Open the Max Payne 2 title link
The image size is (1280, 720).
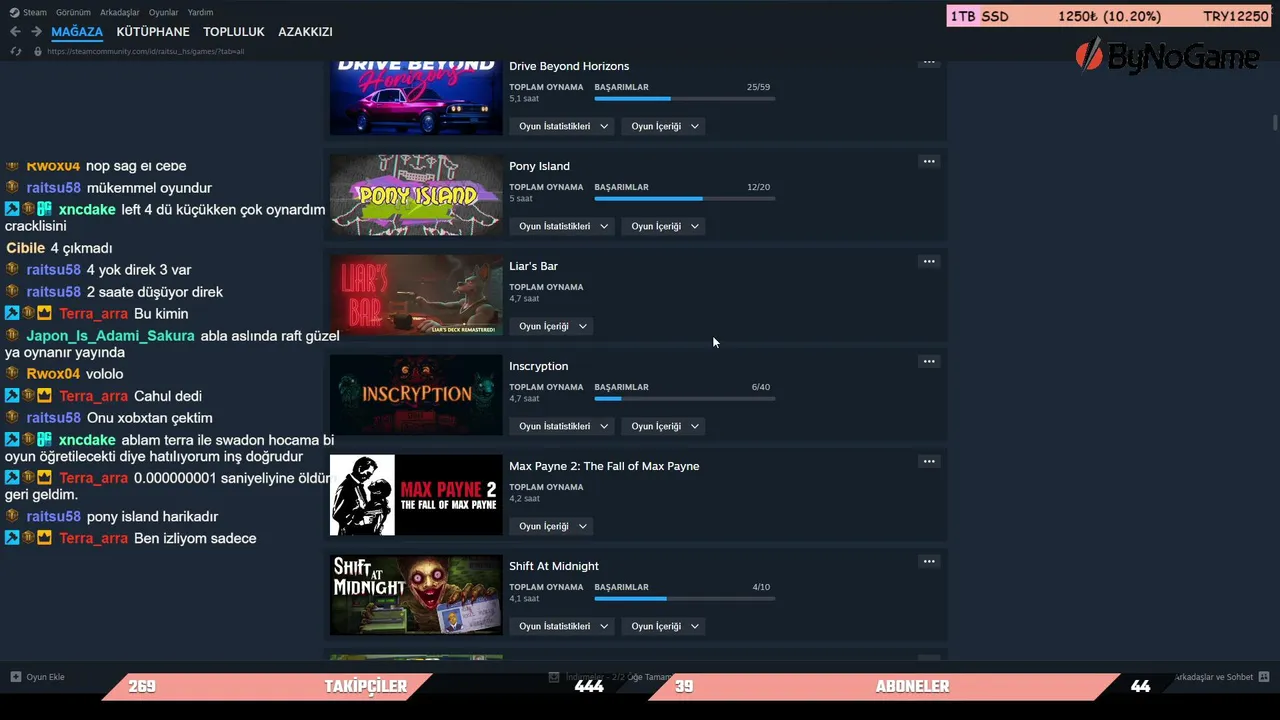[x=604, y=466]
